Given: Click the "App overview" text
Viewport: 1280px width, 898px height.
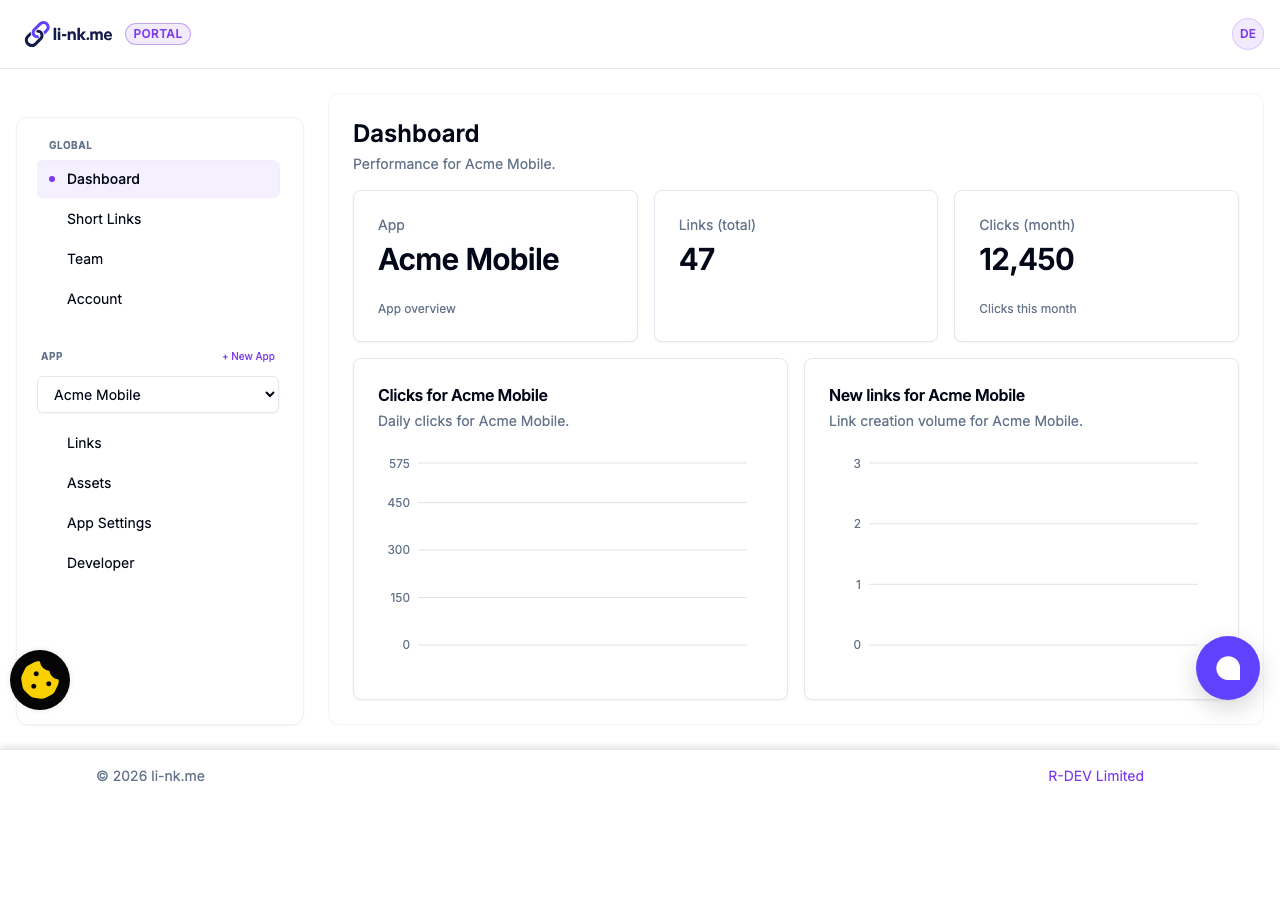Looking at the screenshot, I should click(x=417, y=309).
